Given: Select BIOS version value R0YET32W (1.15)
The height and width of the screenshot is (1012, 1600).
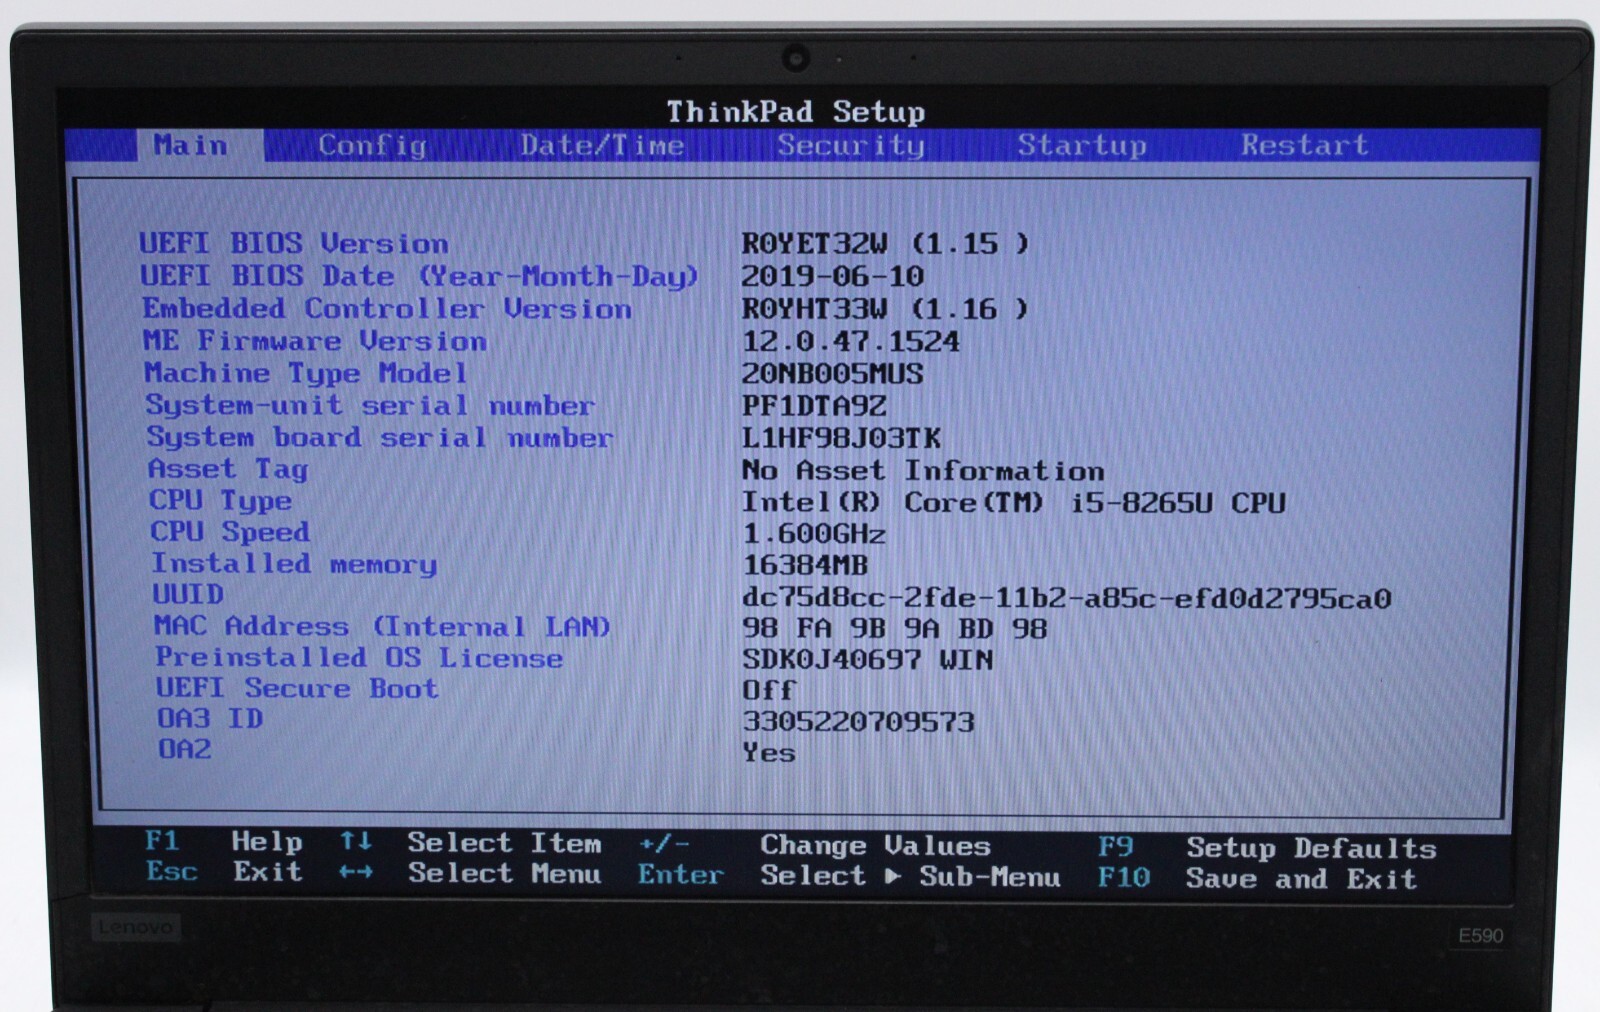Looking at the screenshot, I should pos(885,243).
